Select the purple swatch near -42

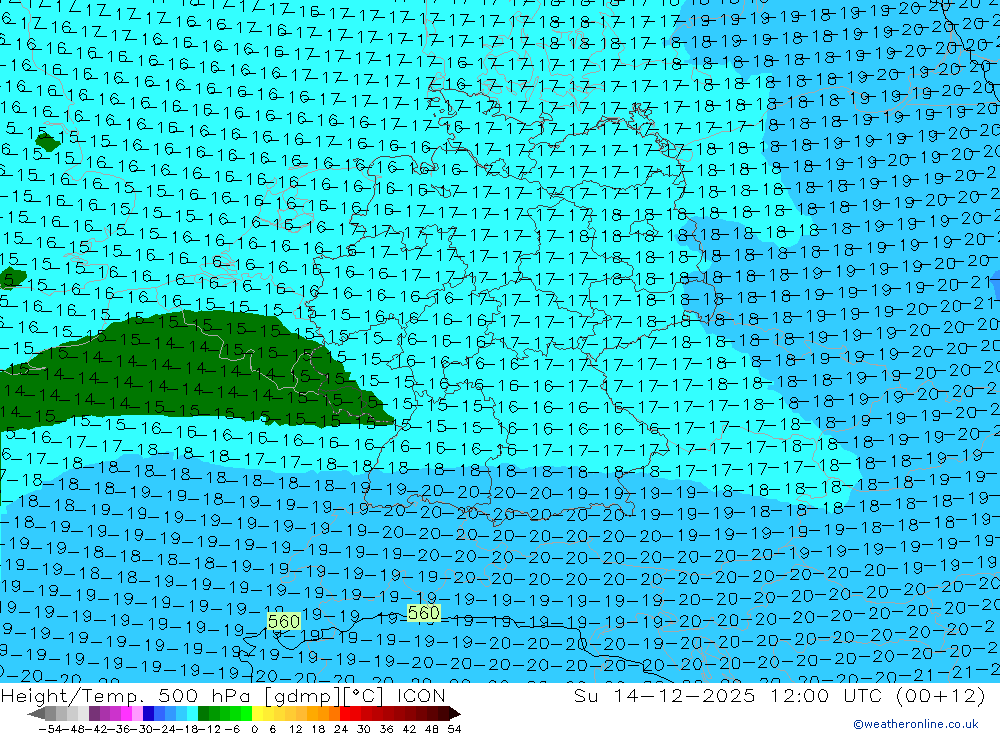pos(94,714)
